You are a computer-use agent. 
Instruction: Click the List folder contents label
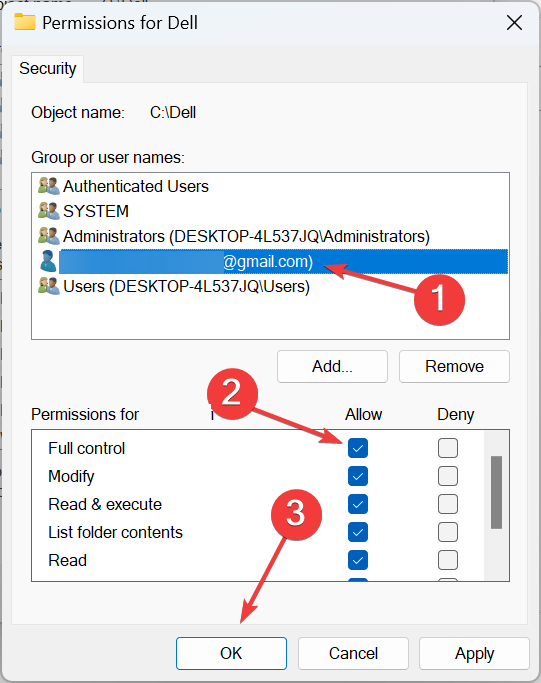(115, 532)
